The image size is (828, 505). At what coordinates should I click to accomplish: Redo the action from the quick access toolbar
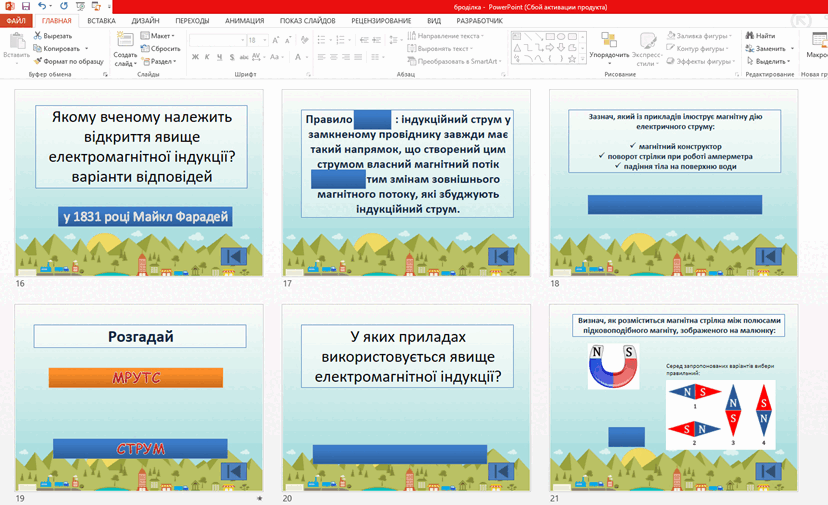[63, 6]
